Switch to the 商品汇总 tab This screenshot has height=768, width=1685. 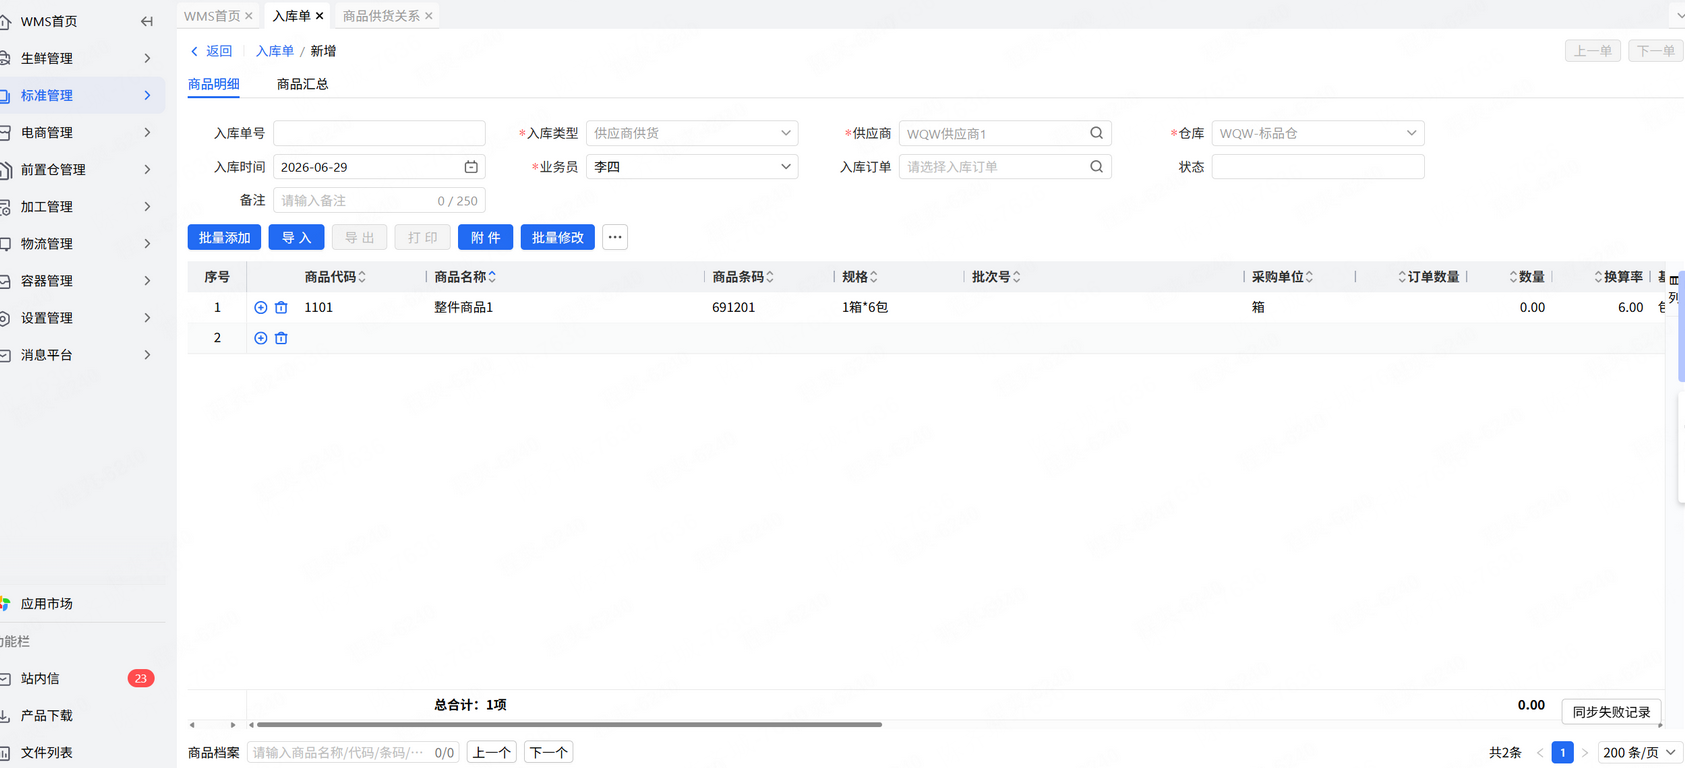302,84
